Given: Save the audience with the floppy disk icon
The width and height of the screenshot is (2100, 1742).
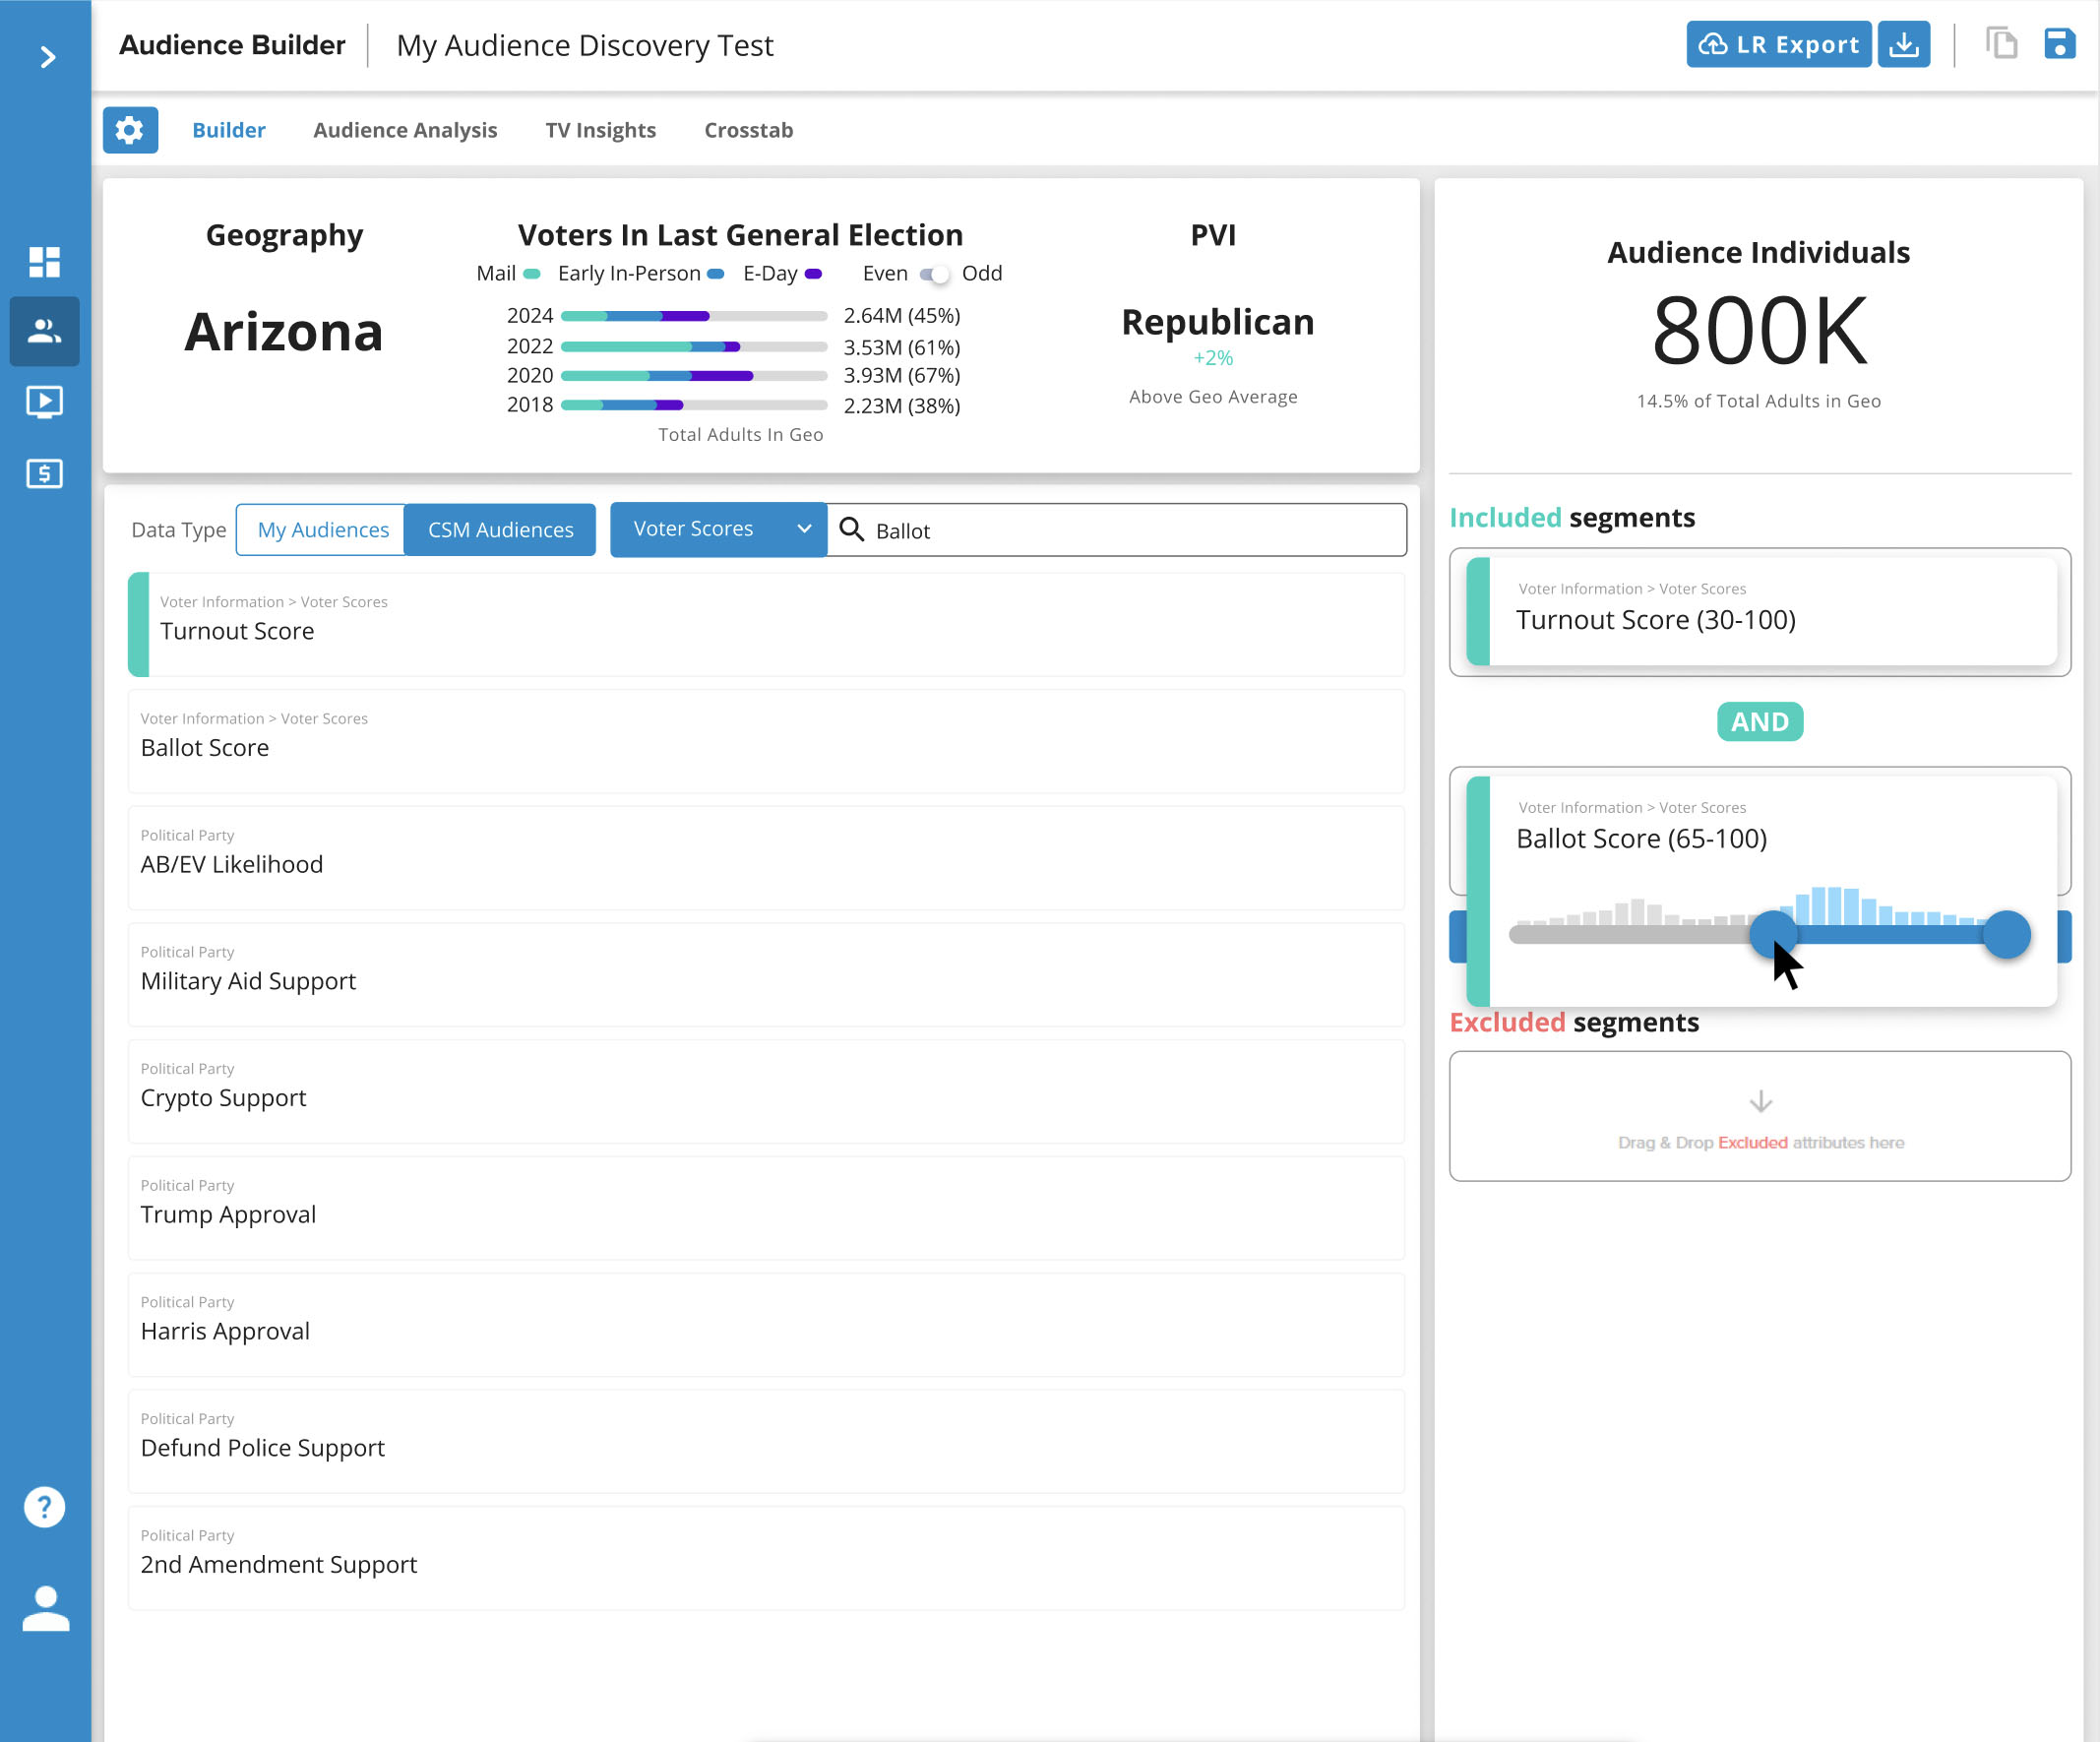Looking at the screenshot, I should tap(2060, 43).
